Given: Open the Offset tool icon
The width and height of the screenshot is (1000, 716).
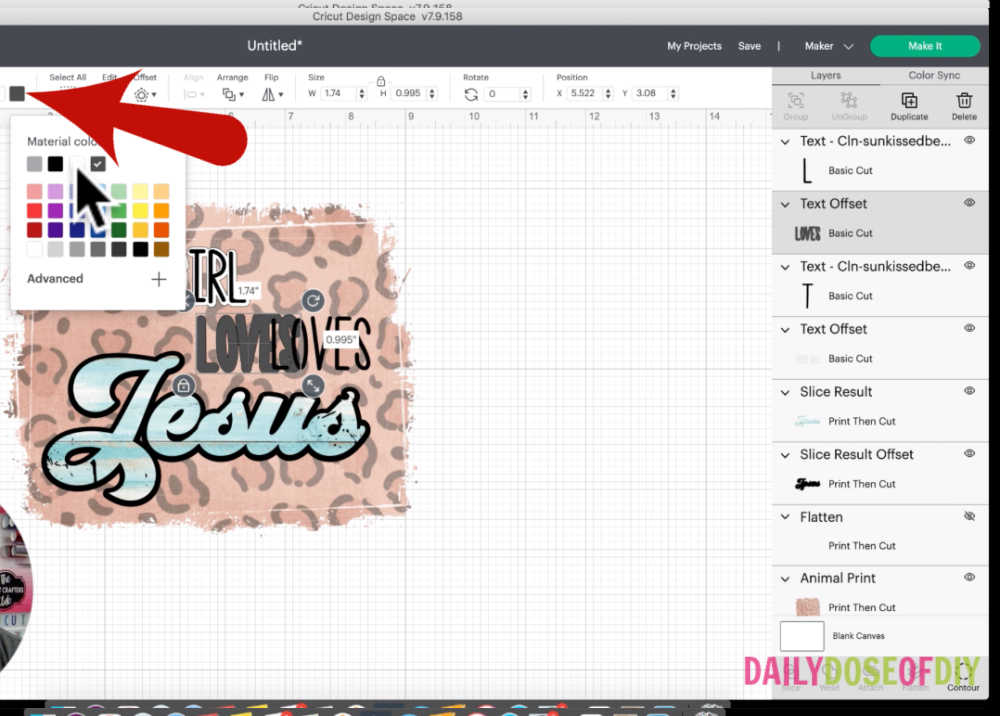Looking at the screenshot, I should (143, 92).
